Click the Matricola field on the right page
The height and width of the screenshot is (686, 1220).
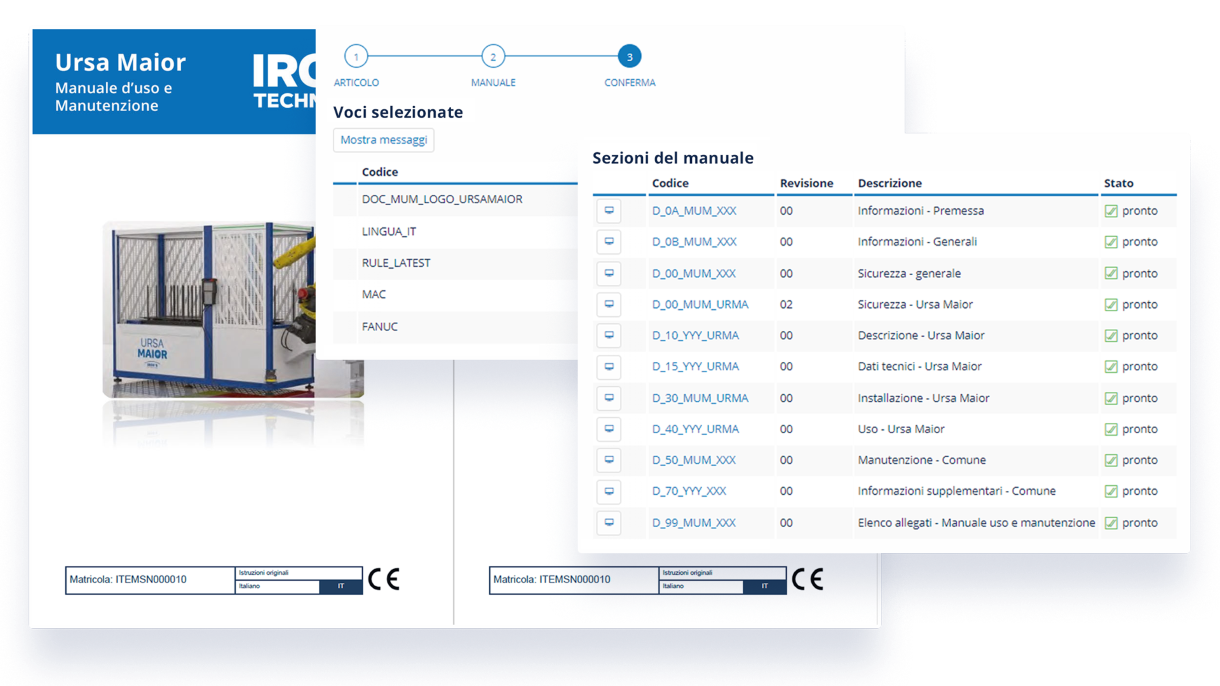tap(574, 580)
